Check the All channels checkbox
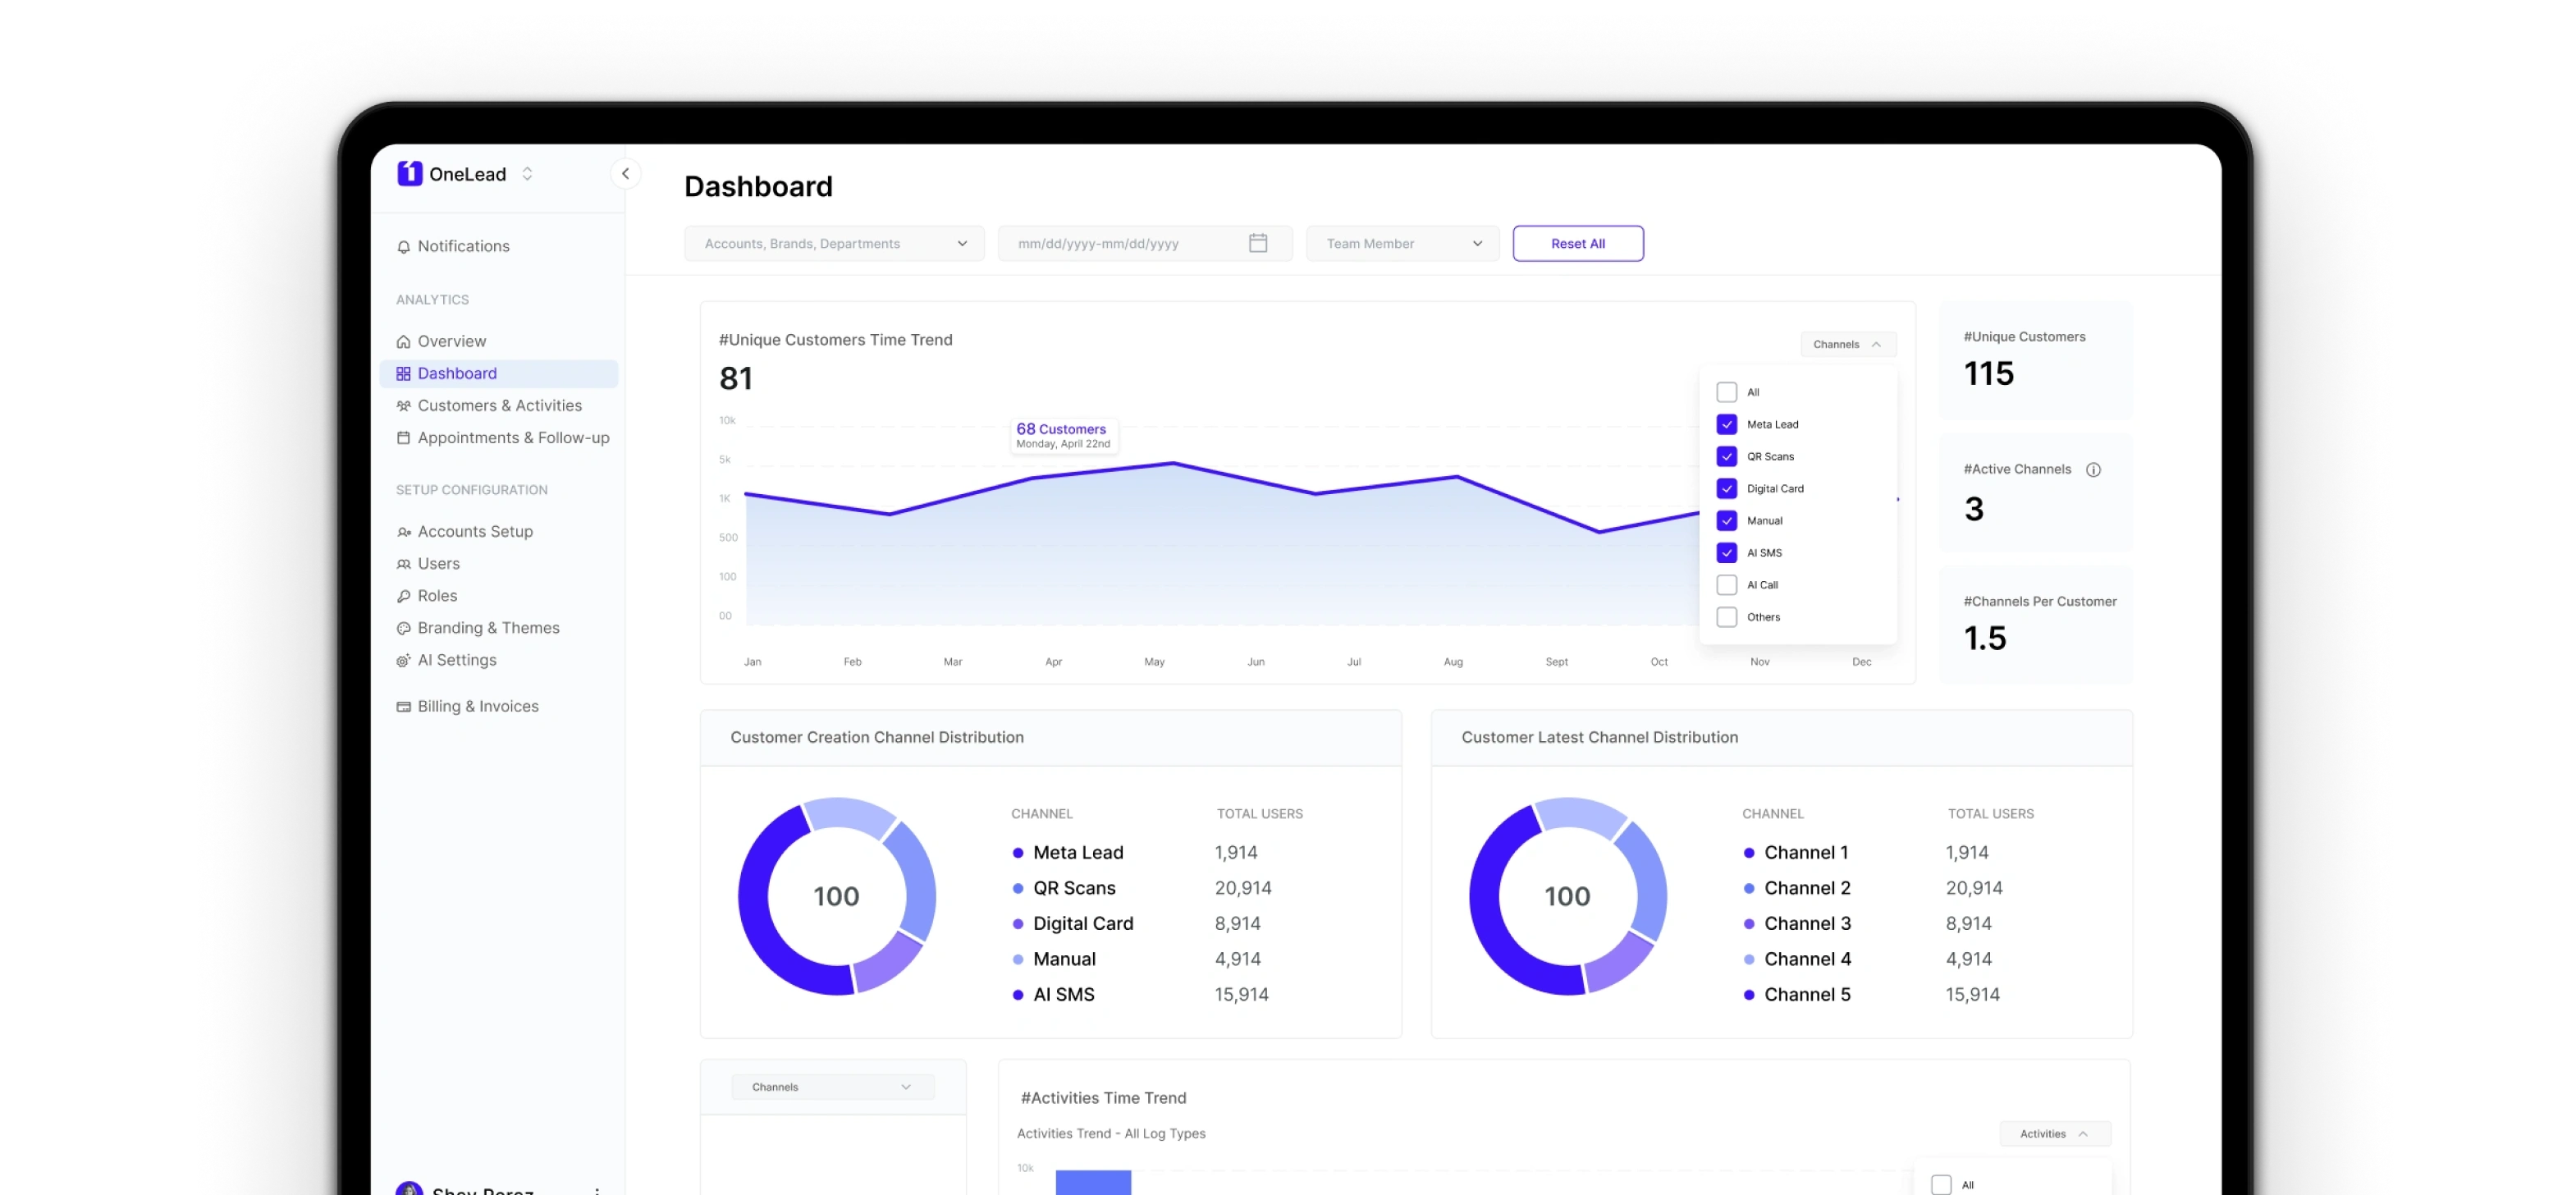 (x=1726, y=392)
